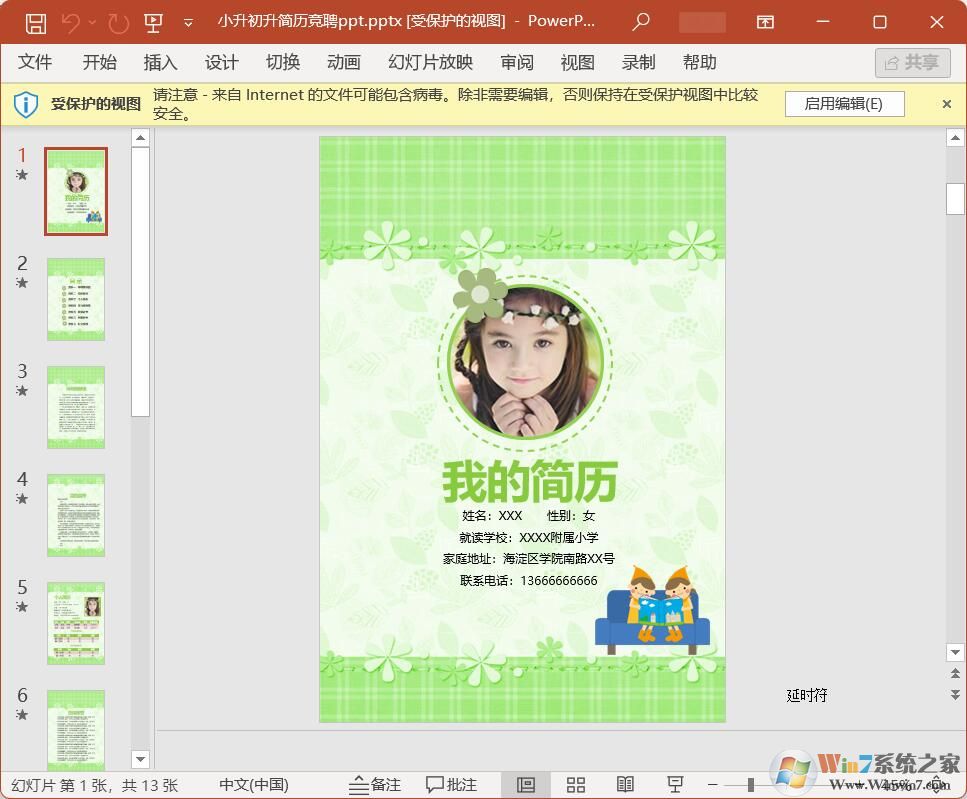Select slide 3 thumbnail in the pane
The image size is (967, 799).
click(x=75, y=406)
